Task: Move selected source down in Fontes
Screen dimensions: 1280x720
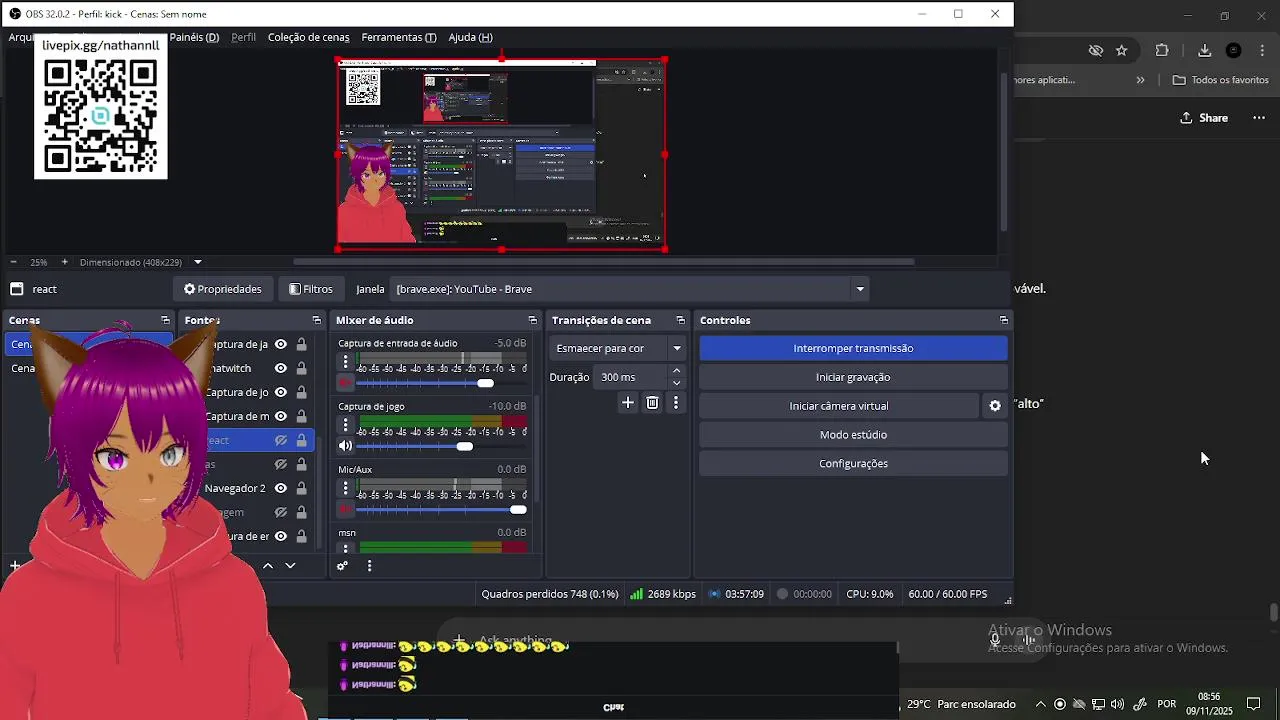Action: point(290,566)
